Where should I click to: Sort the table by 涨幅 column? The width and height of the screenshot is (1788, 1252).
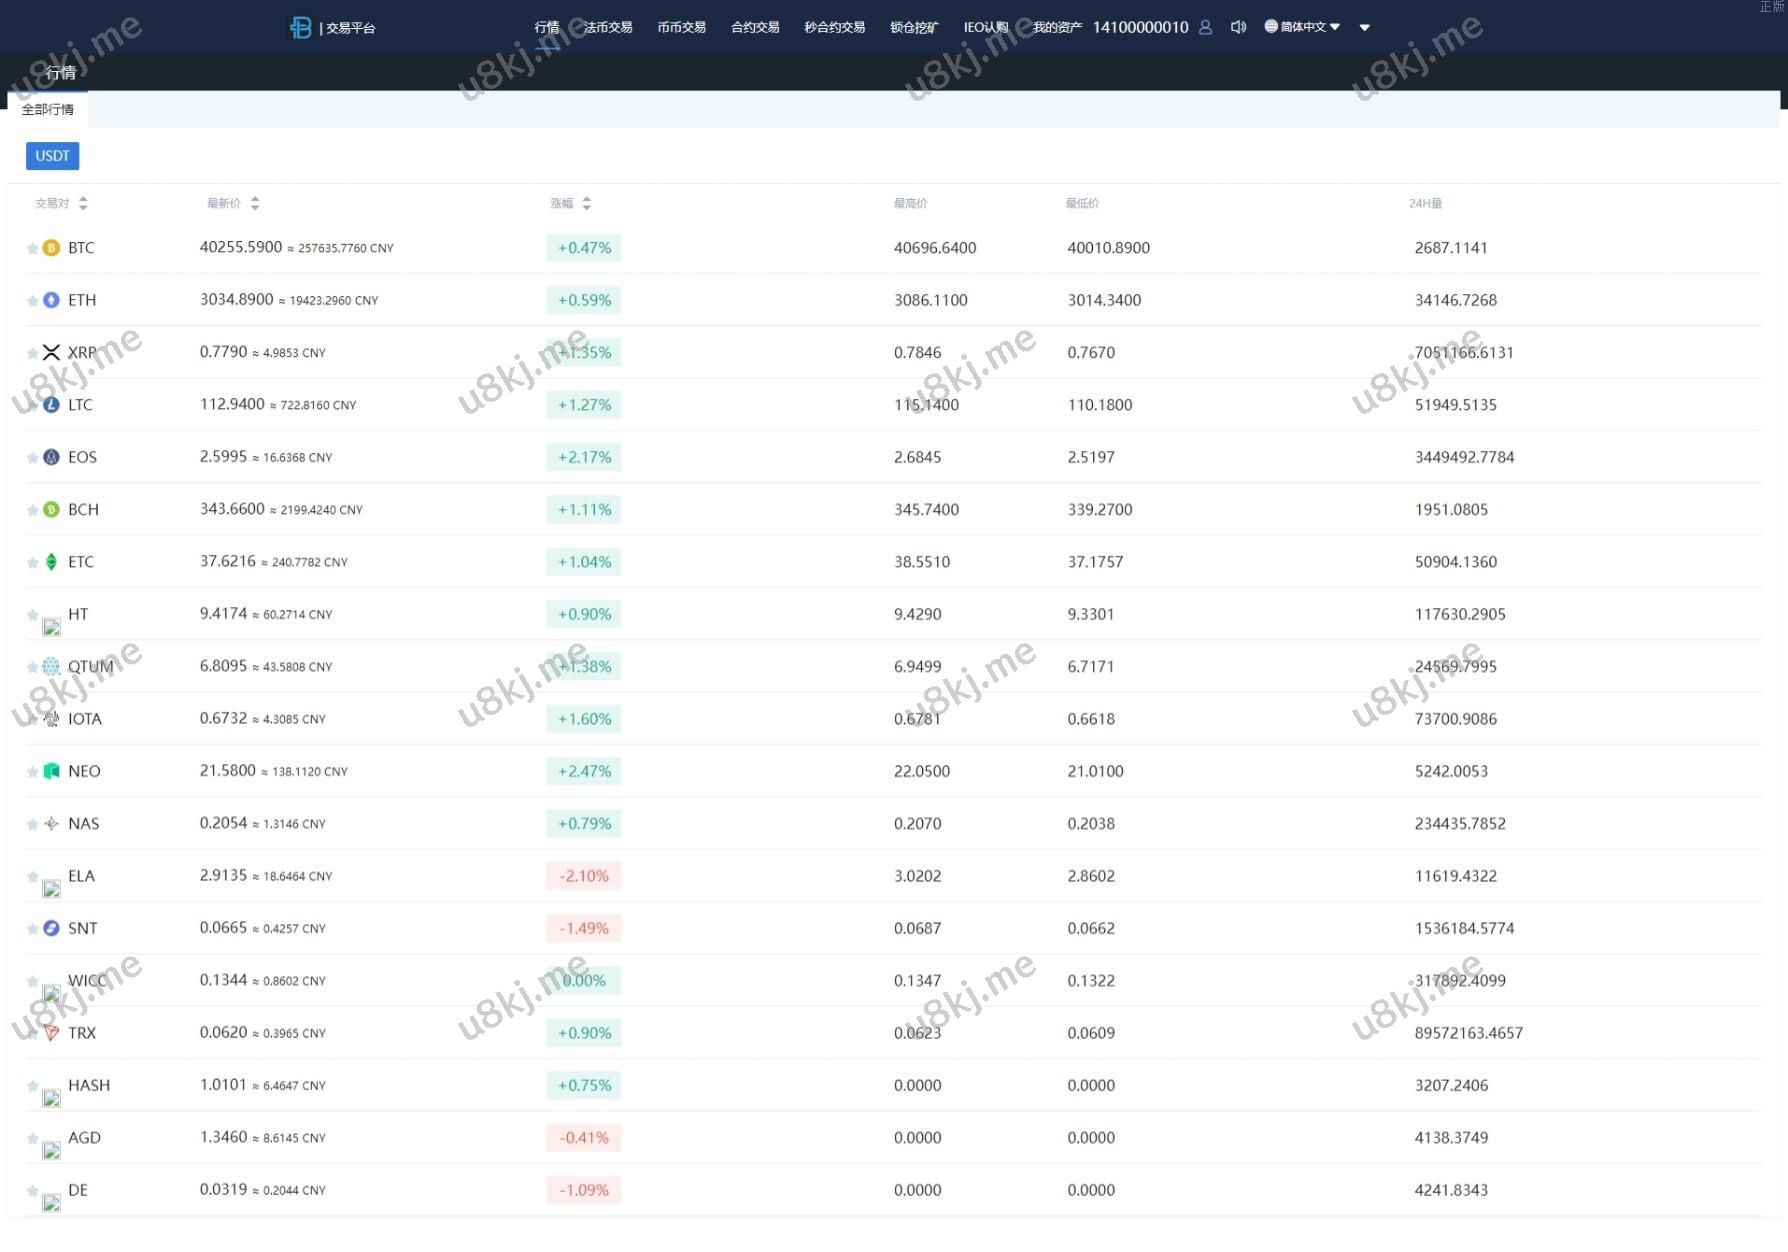tap(586, 203)
